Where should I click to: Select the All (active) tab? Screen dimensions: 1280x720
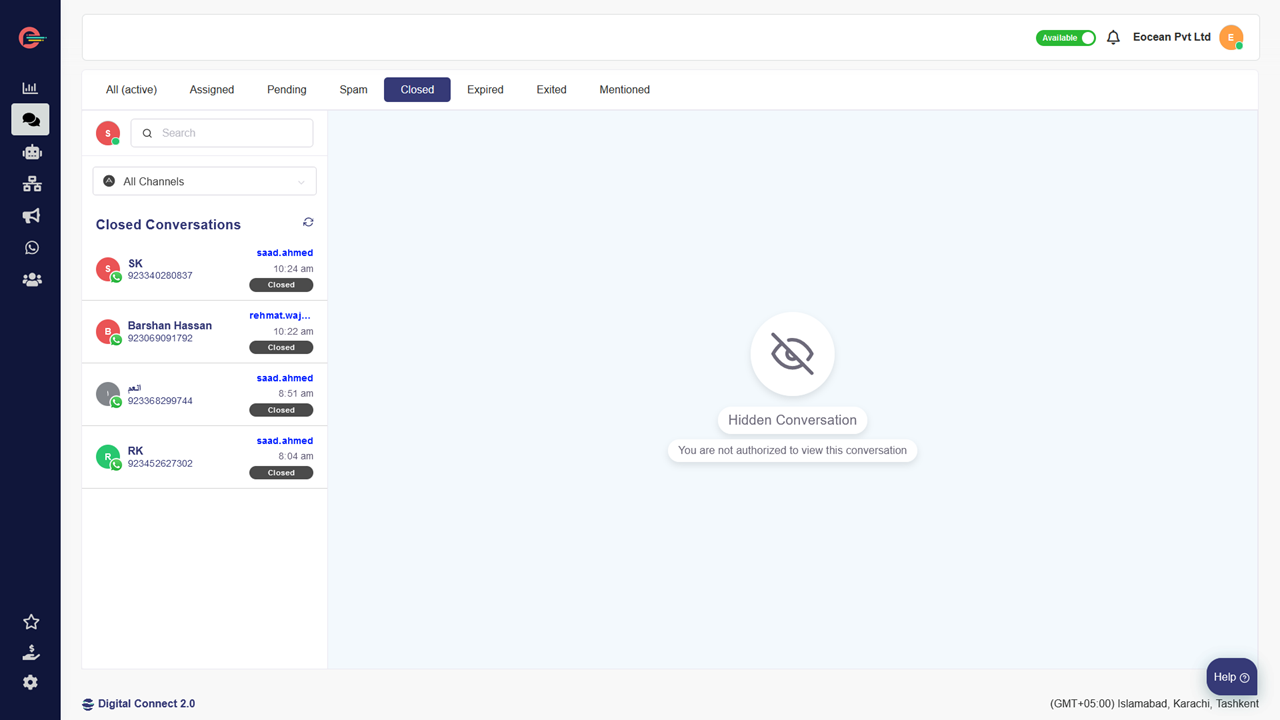[131, 90]
